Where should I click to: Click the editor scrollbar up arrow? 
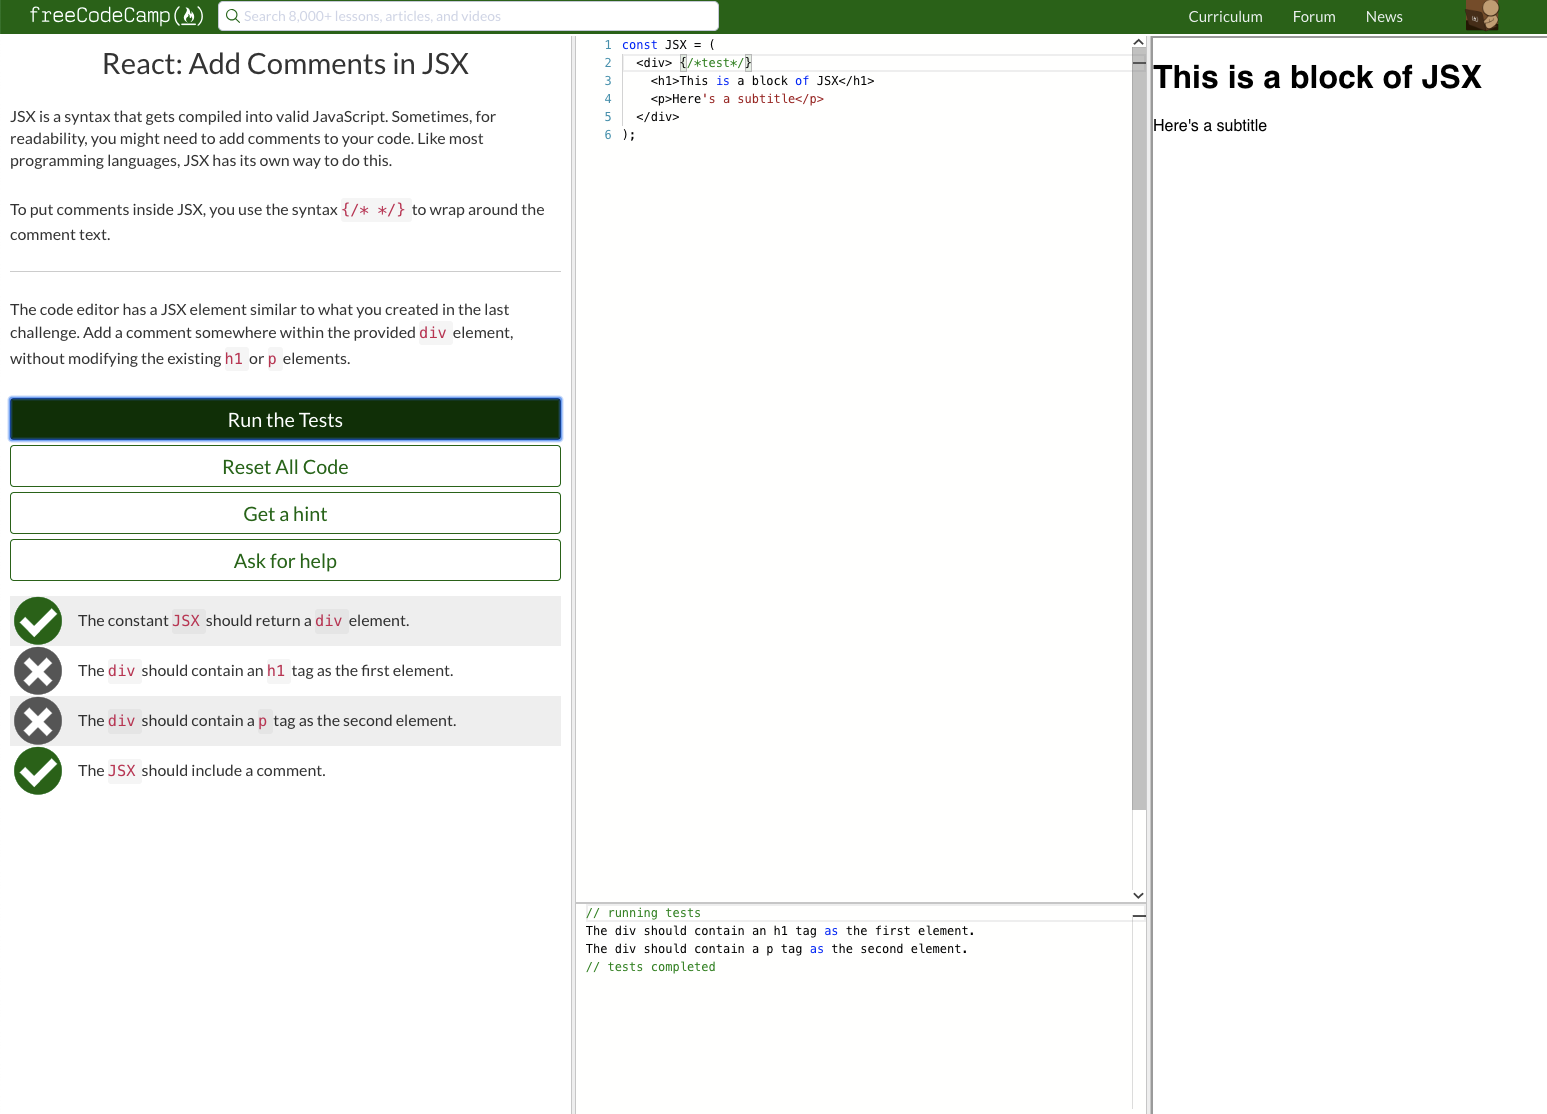tap(1138, 41)
